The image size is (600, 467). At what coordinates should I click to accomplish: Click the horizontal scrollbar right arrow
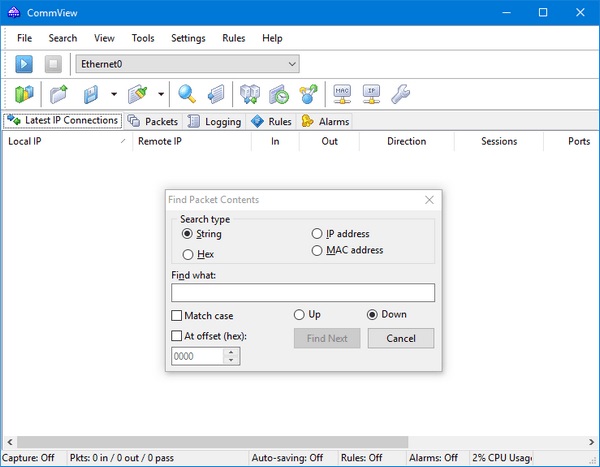pos(592,442)
